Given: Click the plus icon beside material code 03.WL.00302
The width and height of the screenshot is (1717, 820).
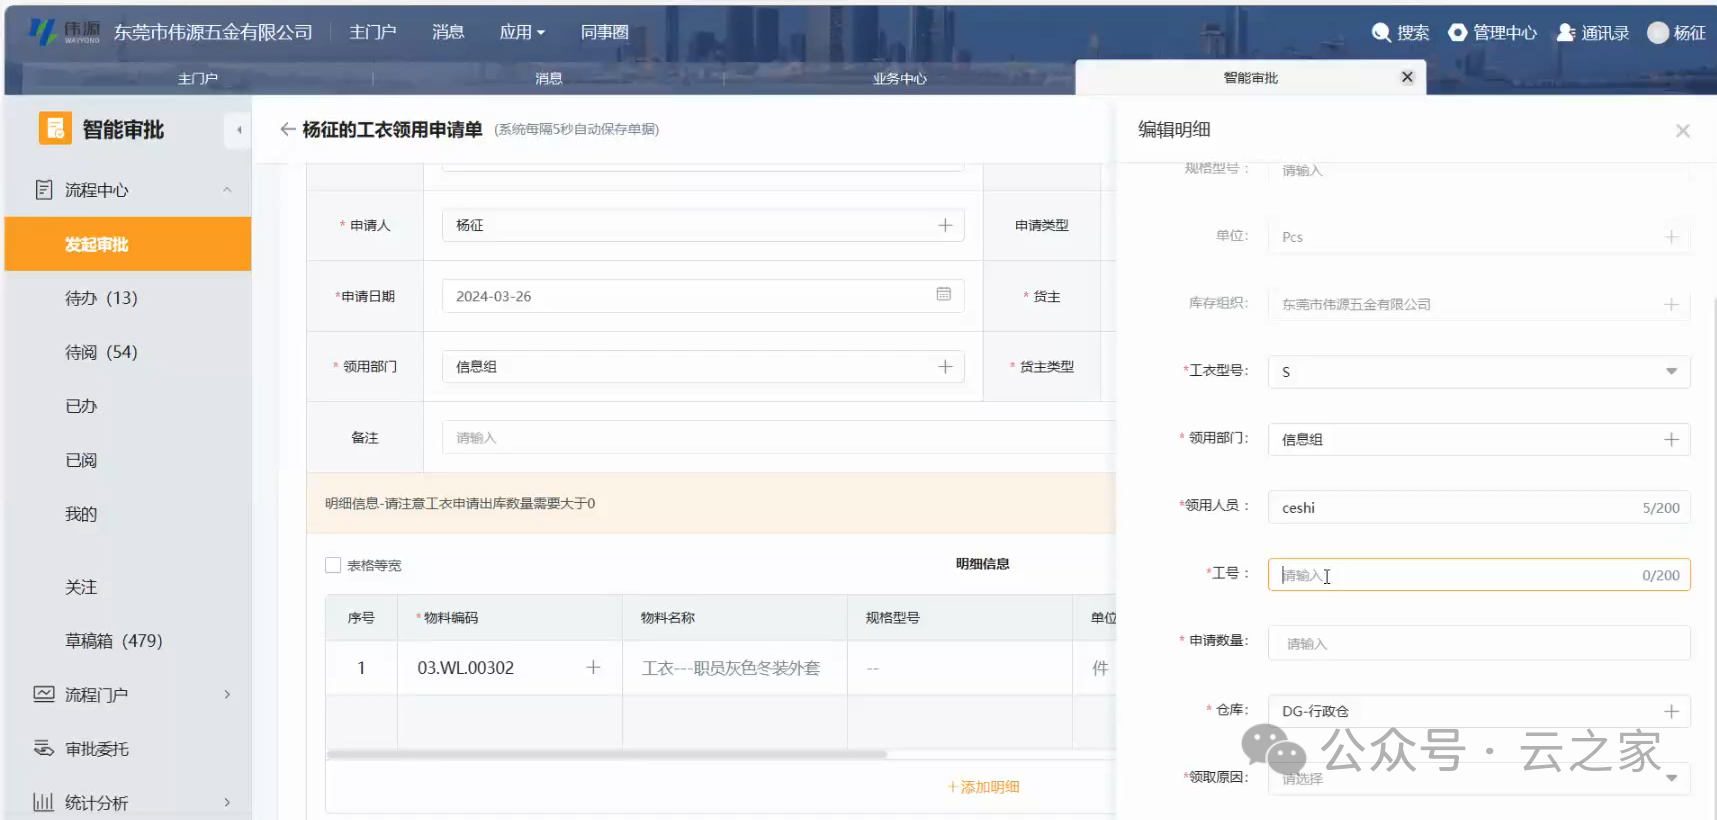Looking at the screenshot, I should 593,667.
